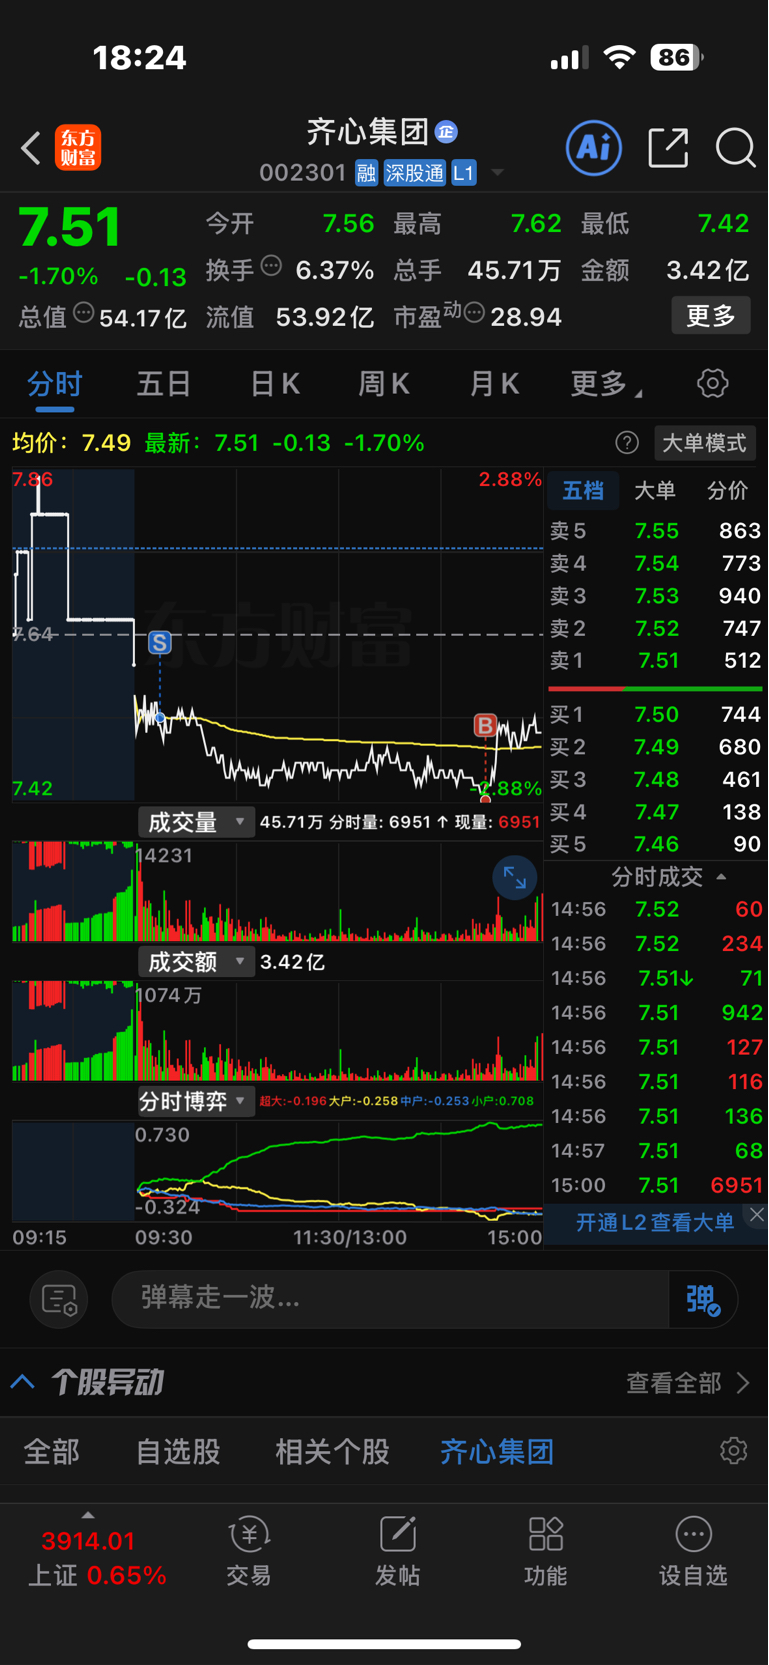This screenshot has width=769, height=1665.
Task: Select the 分价 tab
Action: tap(727, 490)
